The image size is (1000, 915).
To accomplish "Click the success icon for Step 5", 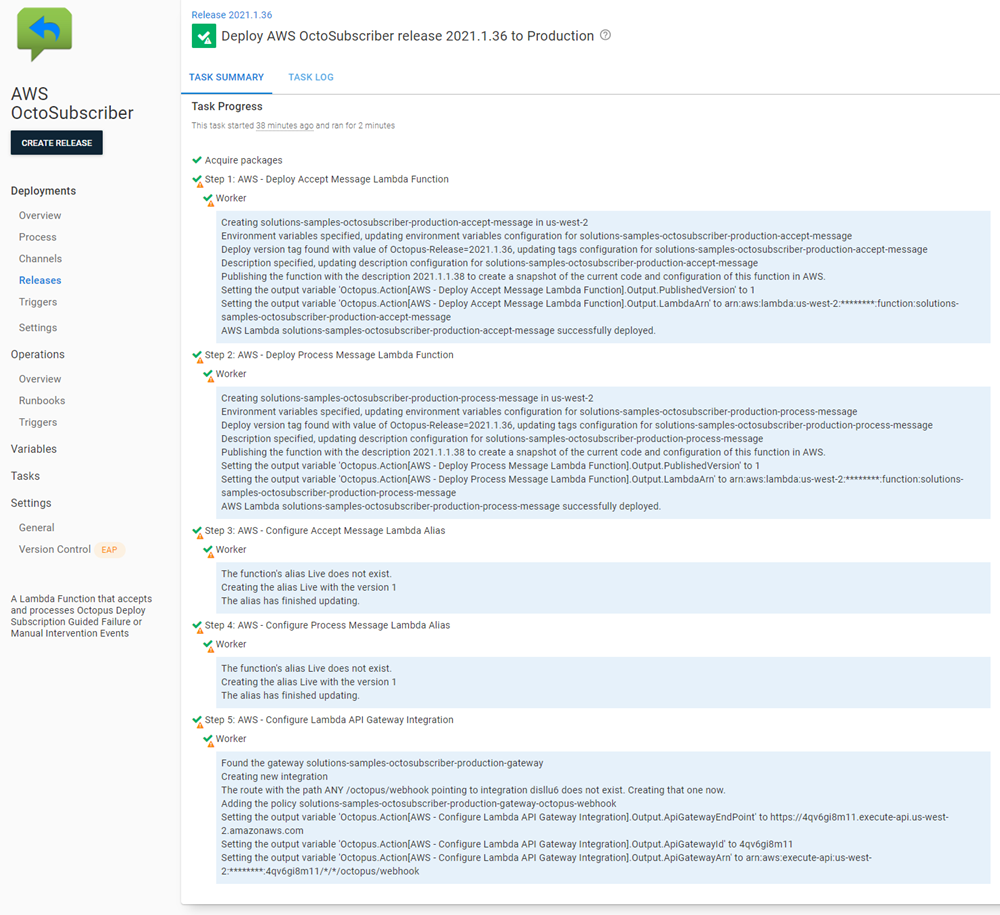I will 196,719.
